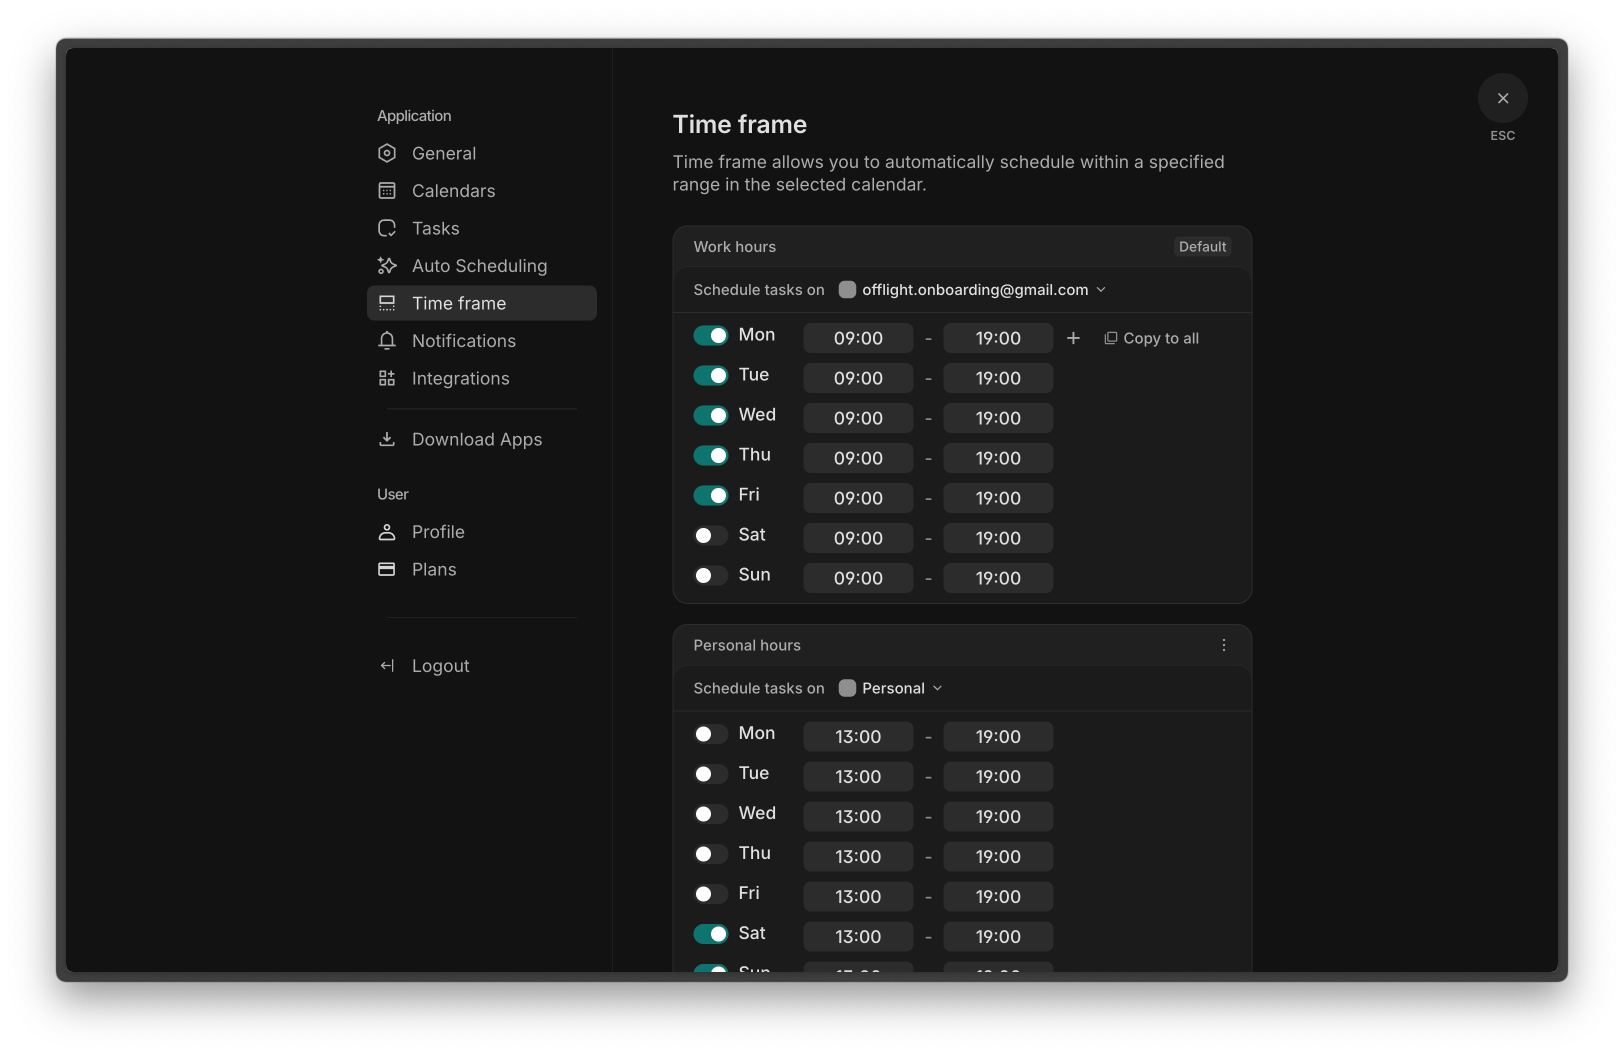Enable Friday personal hours toggle
The width and height of the screenshot is (1624, 1056).
tap(711, 894)
